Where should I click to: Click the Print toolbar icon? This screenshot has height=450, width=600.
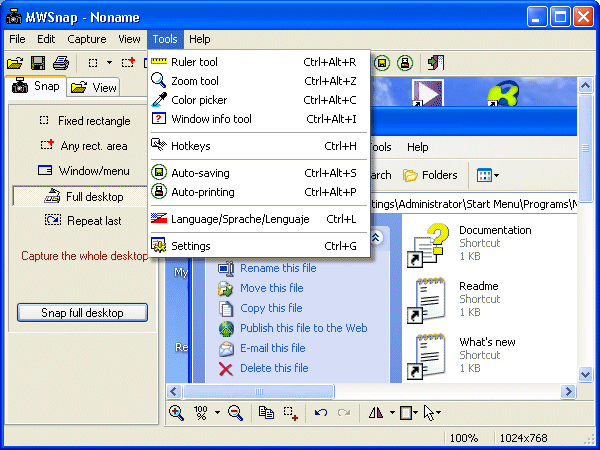61,63
